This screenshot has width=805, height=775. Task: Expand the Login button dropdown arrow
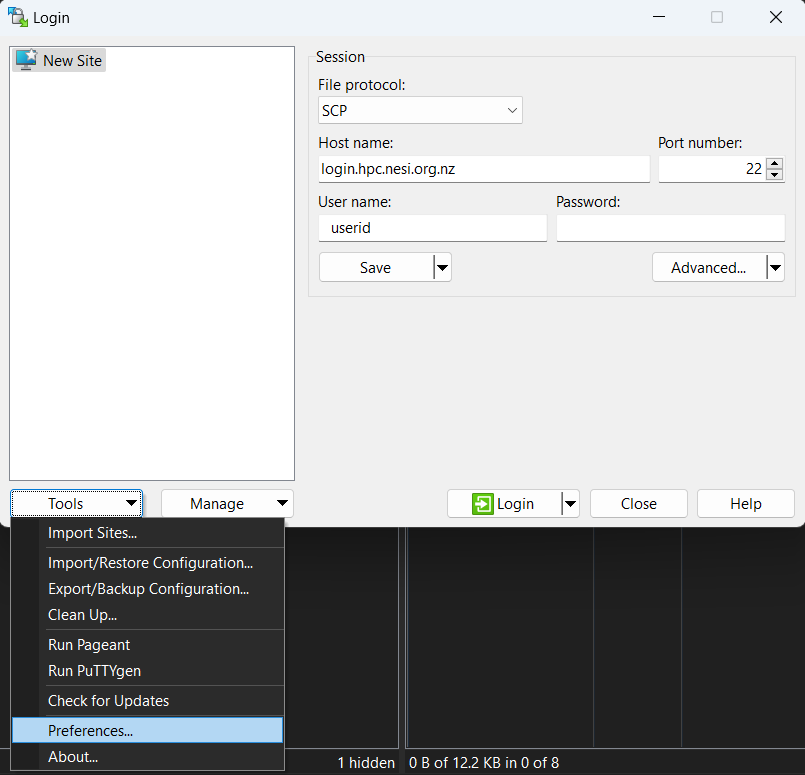[568, 503]
